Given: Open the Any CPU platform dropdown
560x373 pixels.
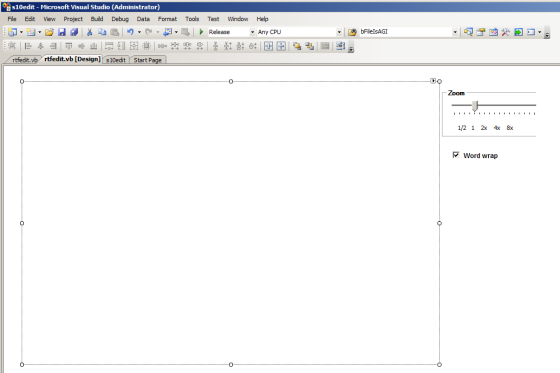Looking at the screenshot, I should tap(339, 32).
